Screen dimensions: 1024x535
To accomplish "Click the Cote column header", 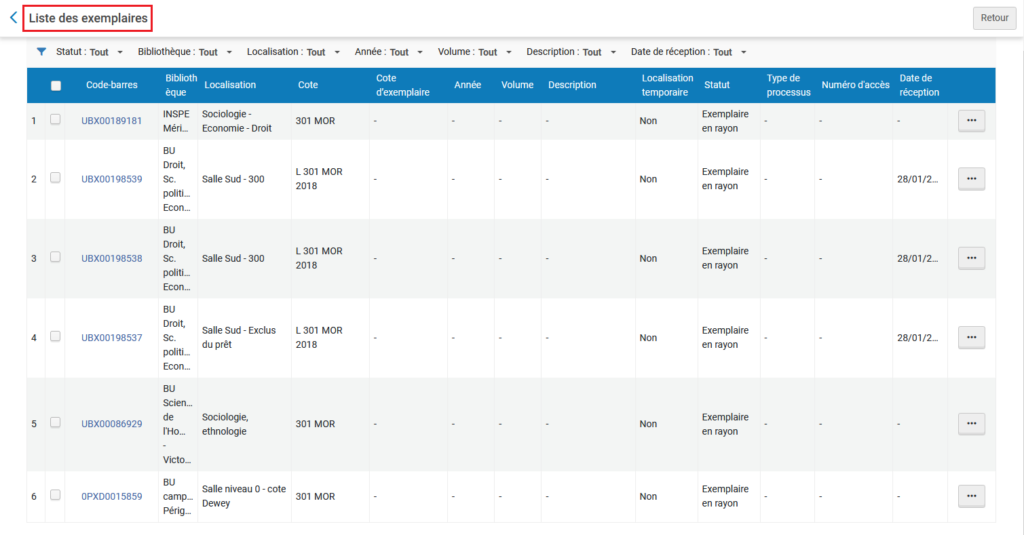I will click(308, 85).
